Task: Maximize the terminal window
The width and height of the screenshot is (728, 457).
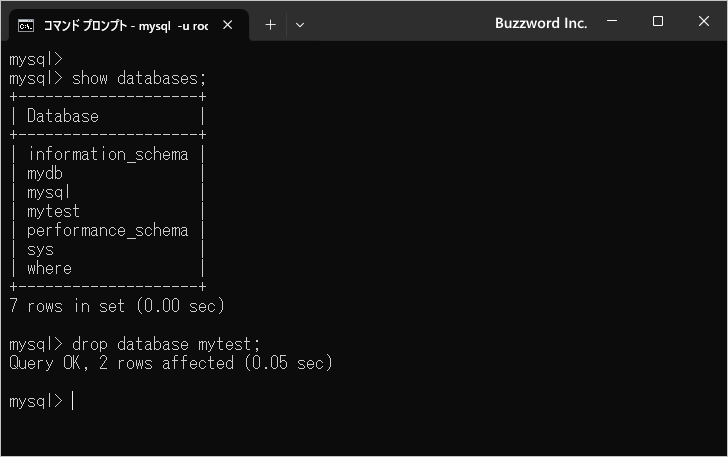Action: click(x=658, y=22)
